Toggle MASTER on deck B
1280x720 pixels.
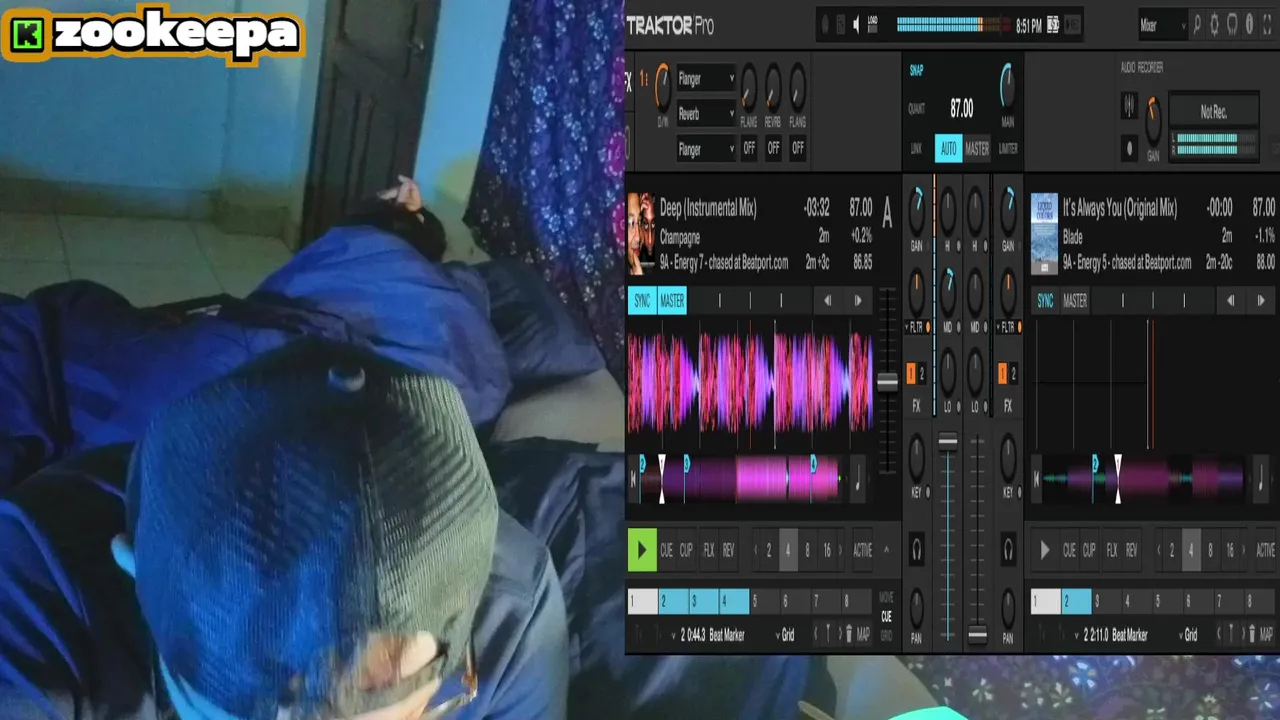(x=1075, y=300)
